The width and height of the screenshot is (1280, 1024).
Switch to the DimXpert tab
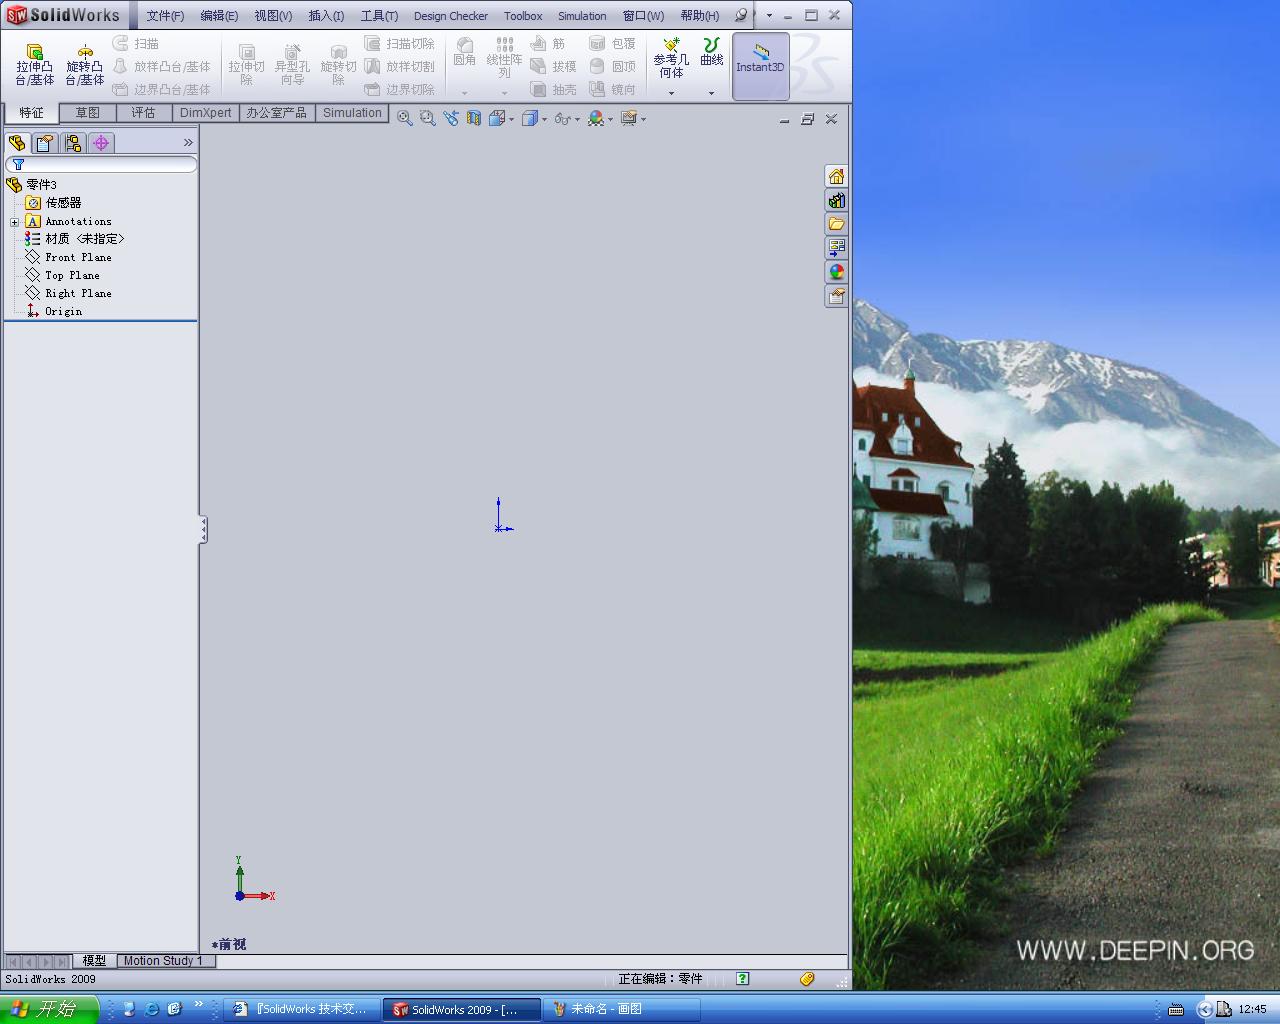pos(205,113)
